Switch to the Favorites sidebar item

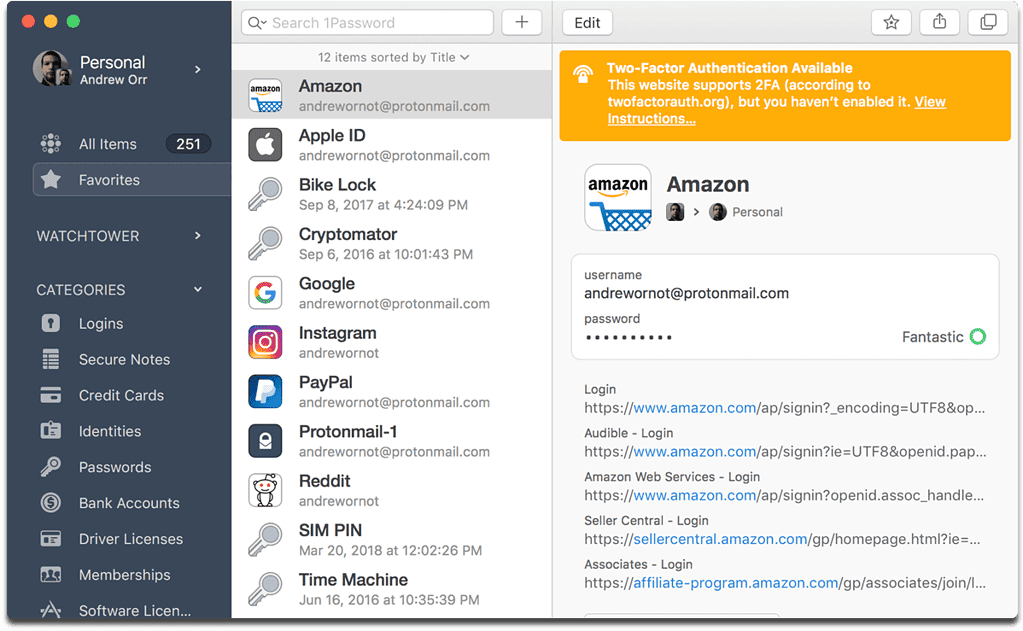click(x=111, y=179)
